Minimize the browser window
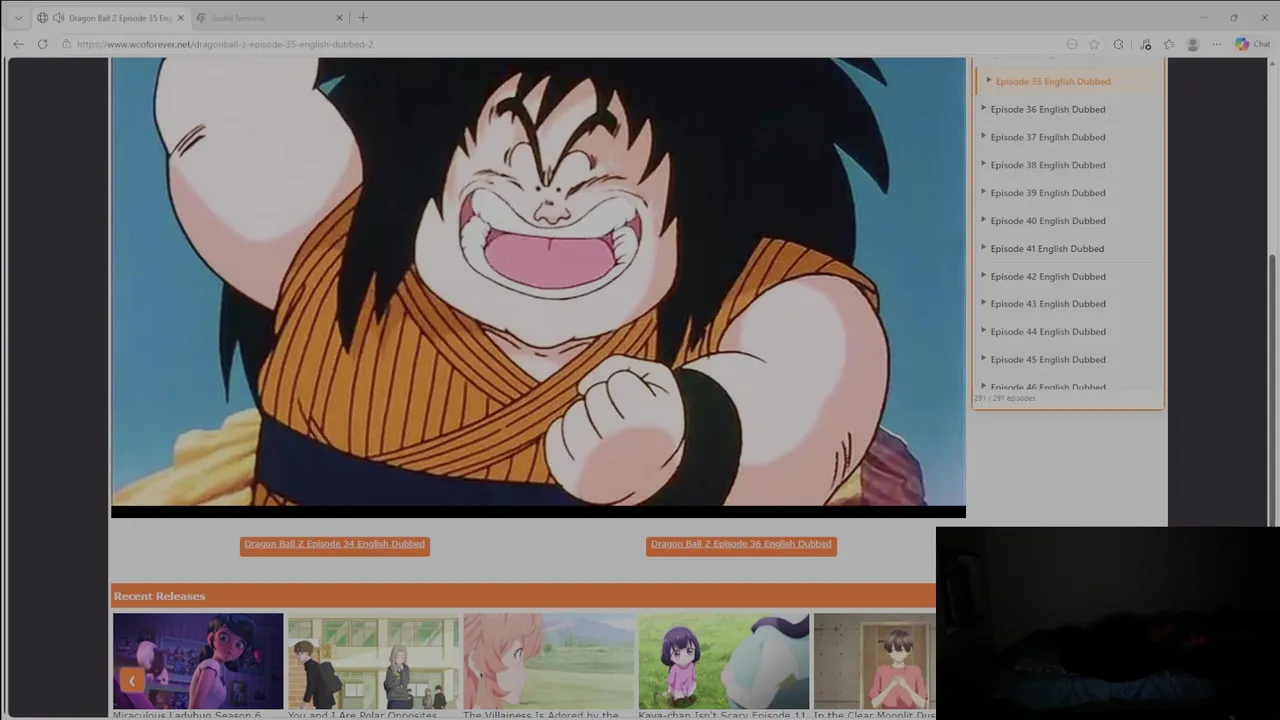 pos(1203,17)
